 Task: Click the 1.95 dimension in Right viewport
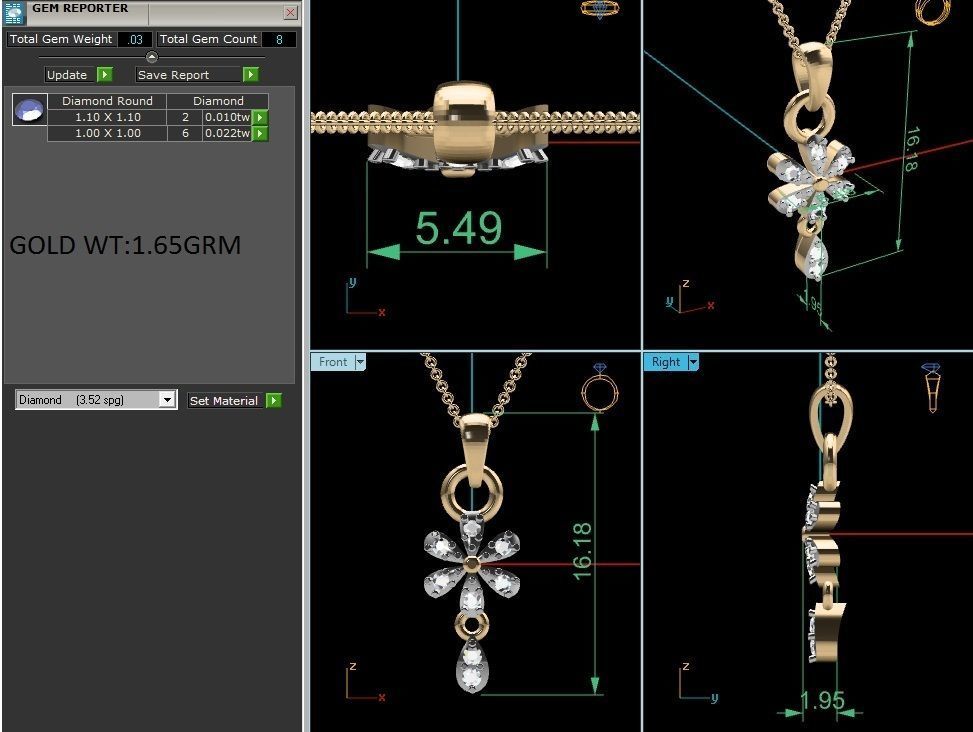pyautogui.click(x=822, y=700)
